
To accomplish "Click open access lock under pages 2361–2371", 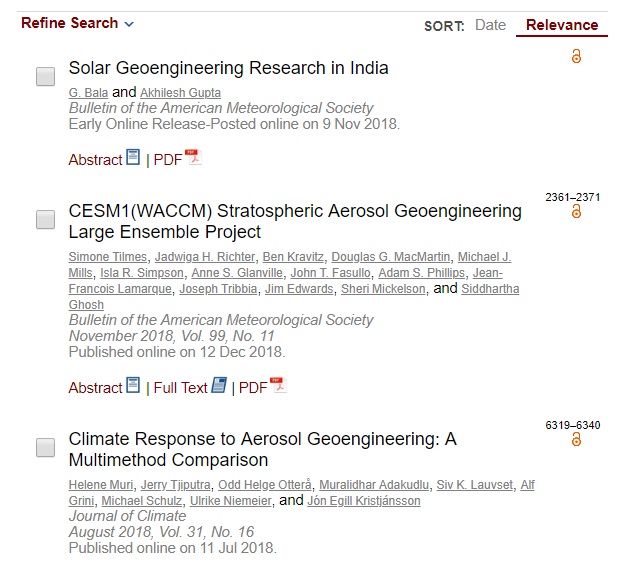I will [576, 211].
